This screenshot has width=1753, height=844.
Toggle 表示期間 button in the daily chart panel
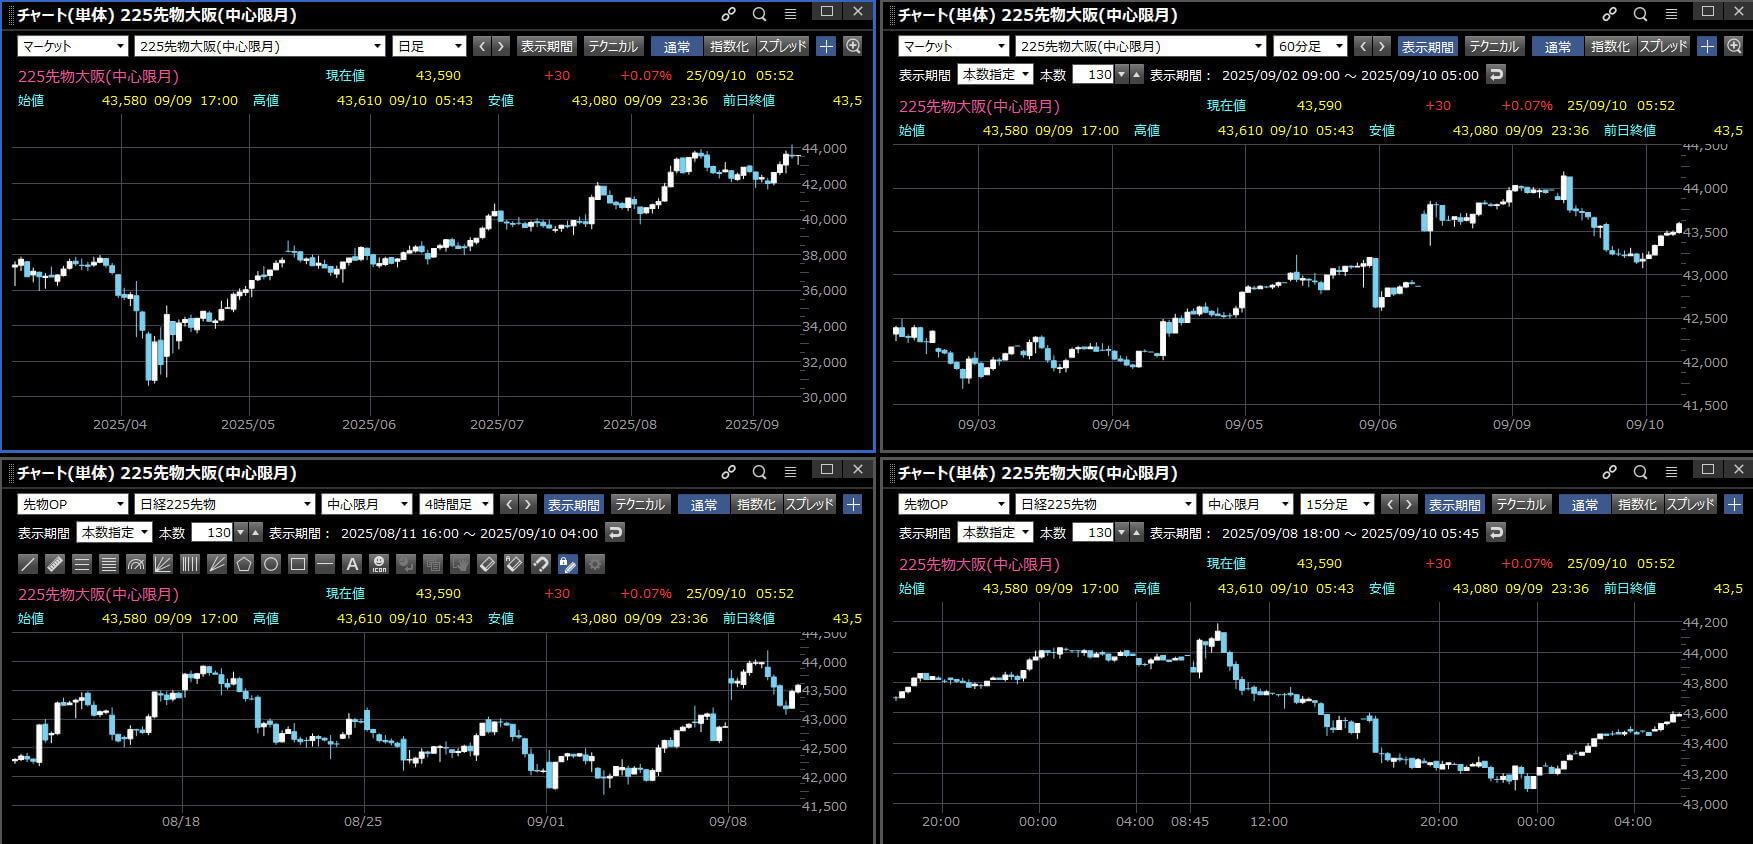546,46
